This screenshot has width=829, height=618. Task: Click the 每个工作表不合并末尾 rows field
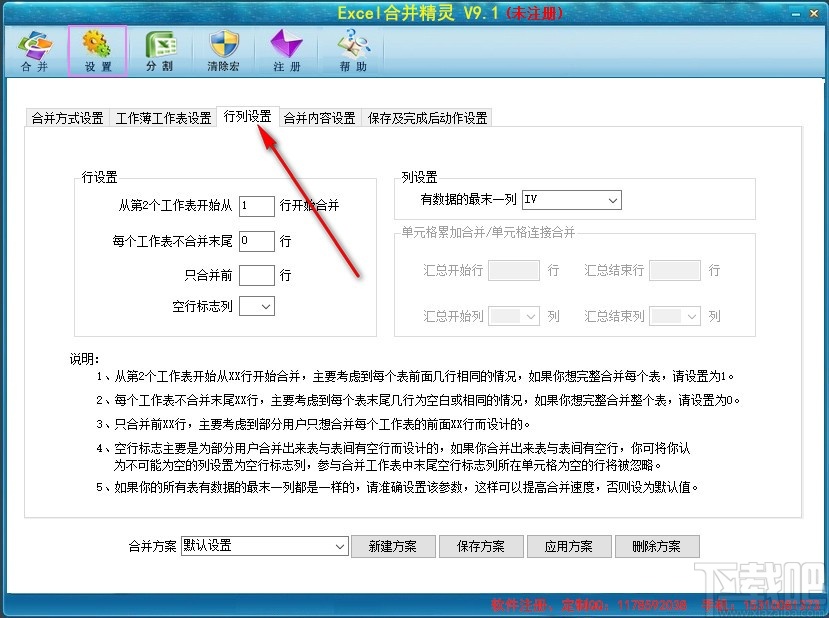[257, 242]
